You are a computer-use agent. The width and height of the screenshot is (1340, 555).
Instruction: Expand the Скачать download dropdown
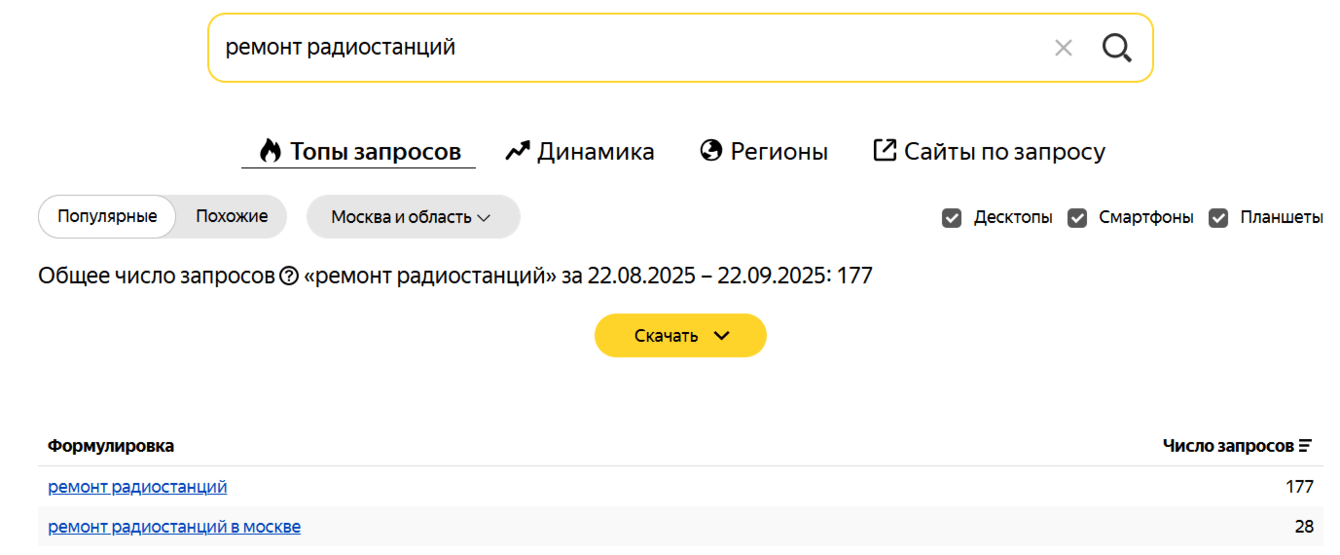(680, 336)
